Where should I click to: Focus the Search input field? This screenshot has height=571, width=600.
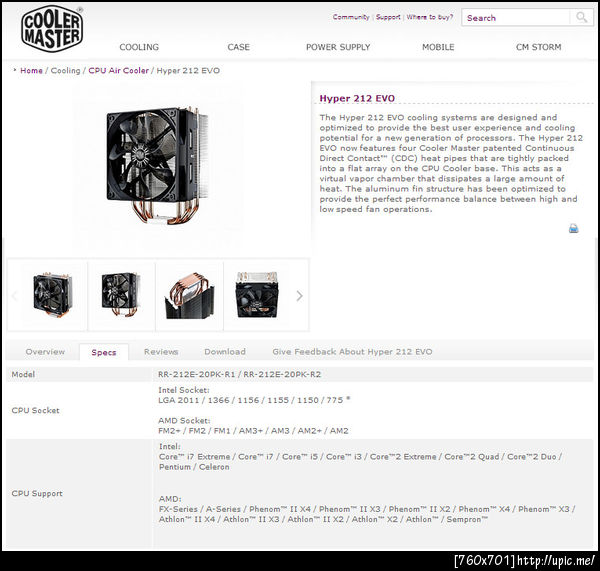pos(517,18)
